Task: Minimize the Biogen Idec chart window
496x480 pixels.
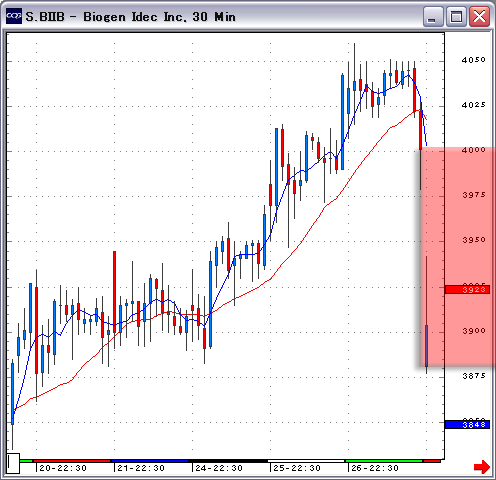Action: pos(433,16)
